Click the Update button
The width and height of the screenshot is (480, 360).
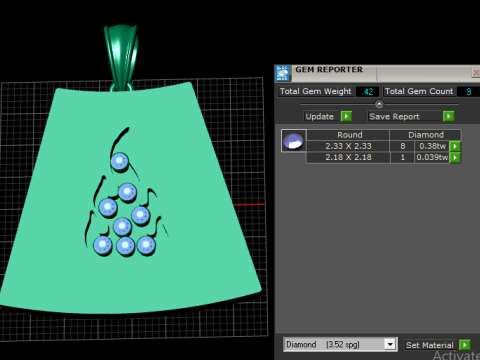(321, 116)
